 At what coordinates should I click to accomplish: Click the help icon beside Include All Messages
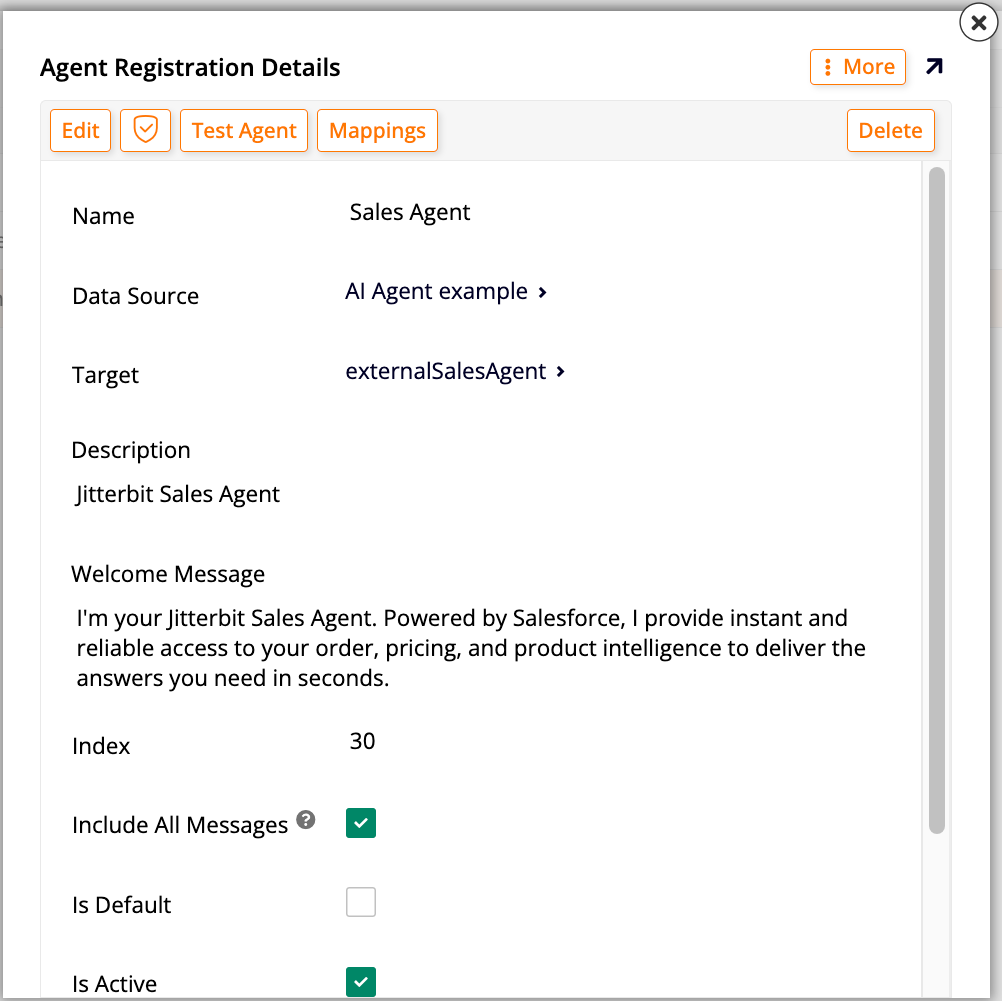(x=306, y=819)
